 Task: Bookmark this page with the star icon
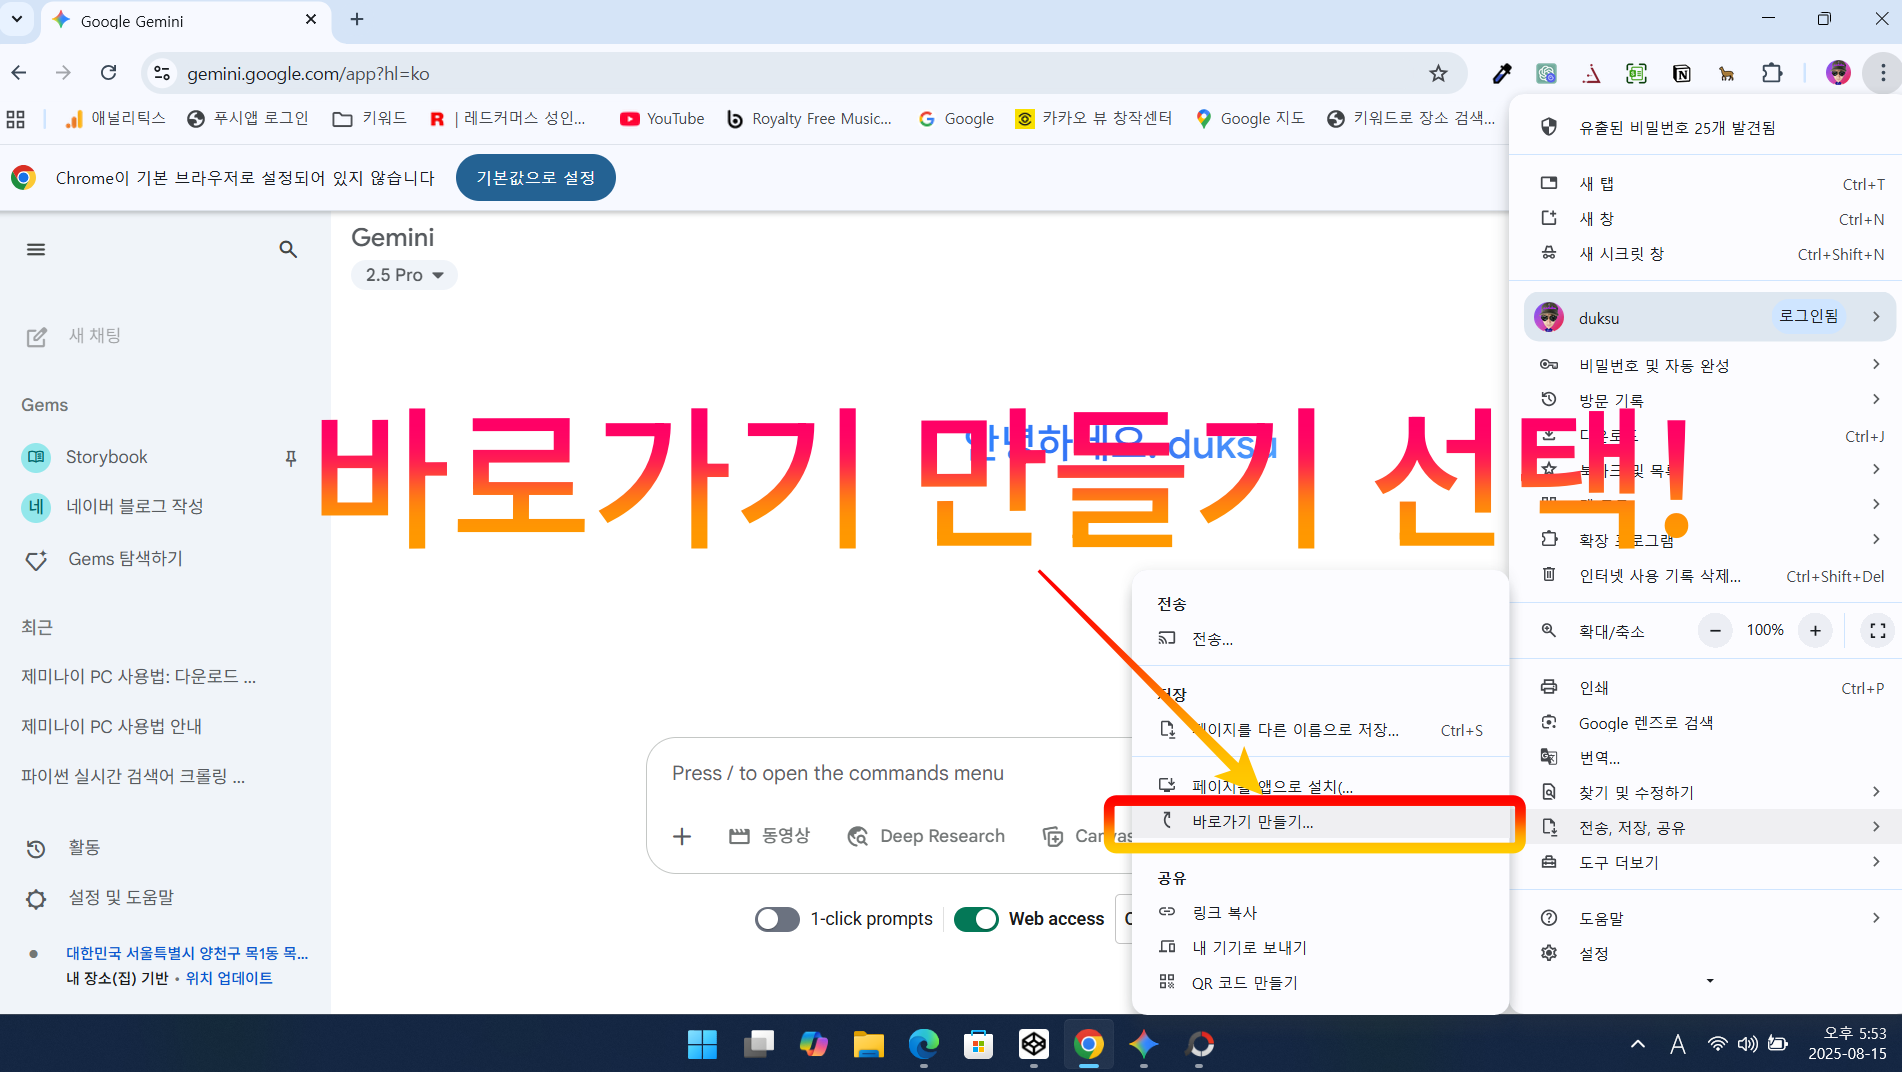(x=1438, y=73)
